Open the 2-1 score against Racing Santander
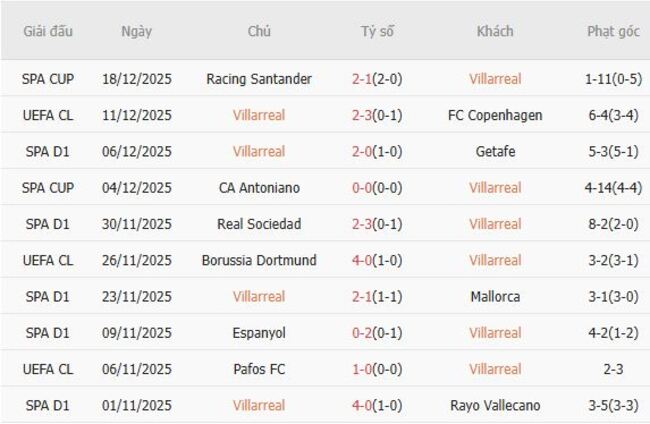 pyautogui.click(x=363, y=79)
